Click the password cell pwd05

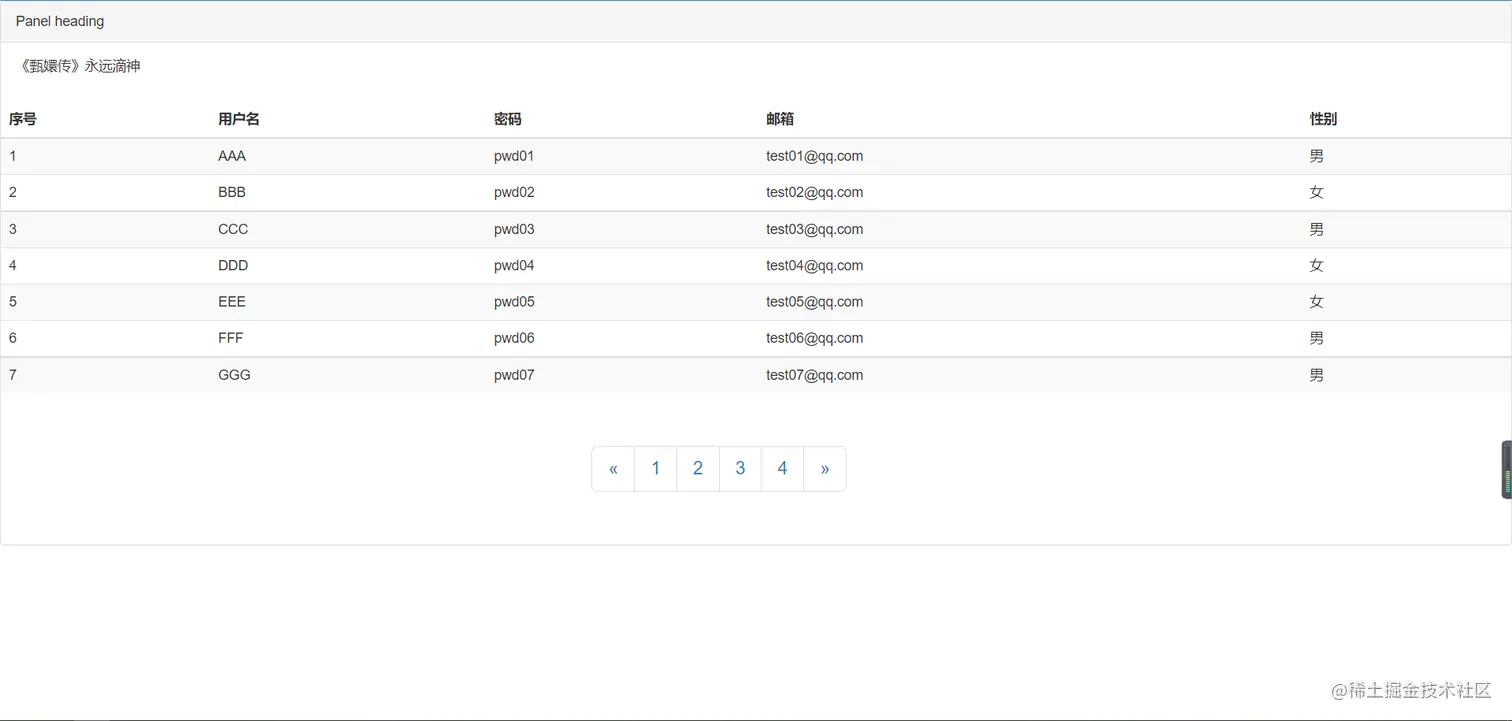(514, 301)
